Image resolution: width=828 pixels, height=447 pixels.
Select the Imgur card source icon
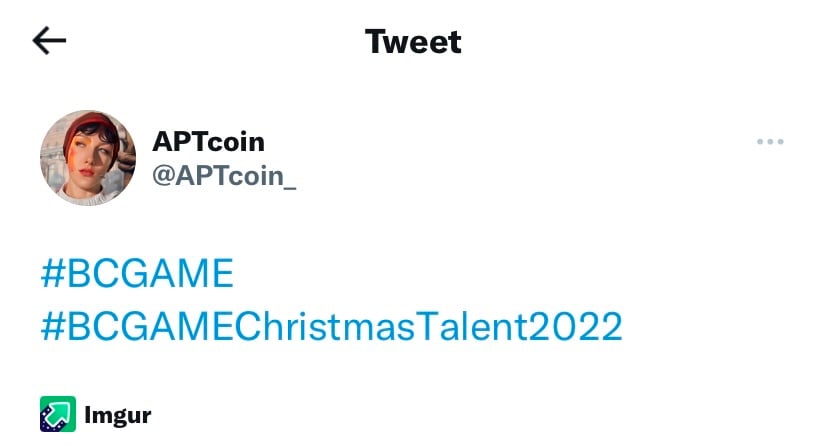click(x=58, y=413)
